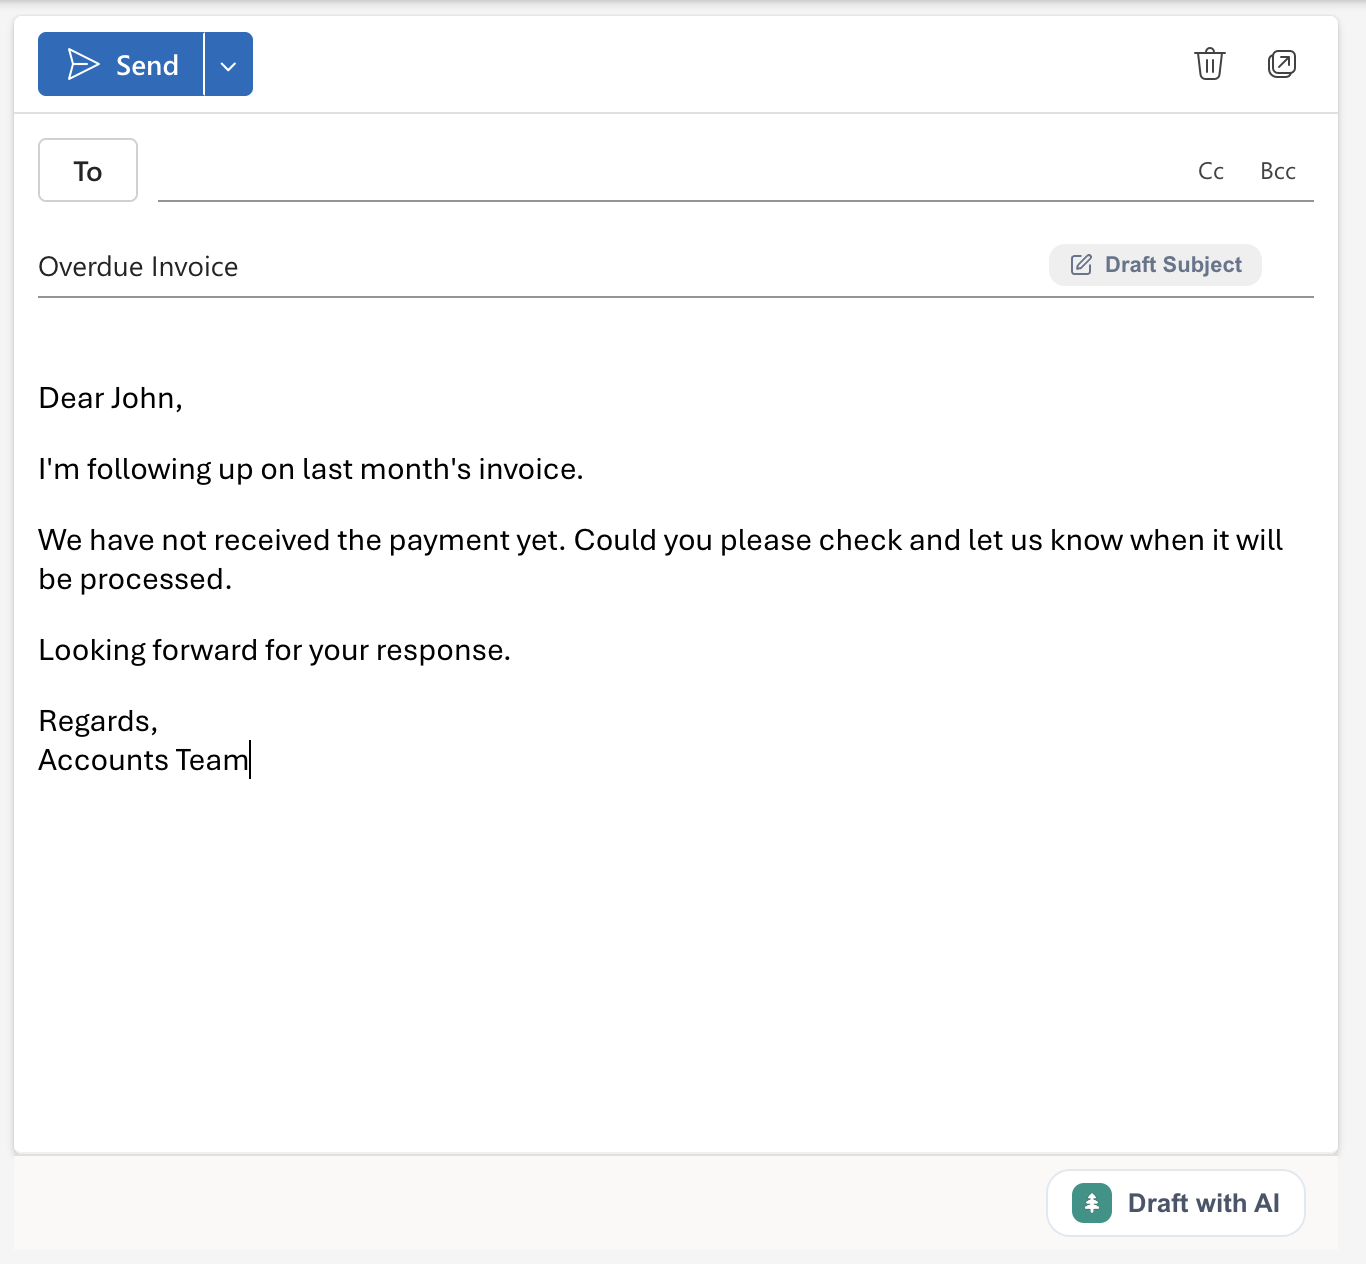
Task: Open Draft with AI assistant
Action: tap(1176, 1203)
